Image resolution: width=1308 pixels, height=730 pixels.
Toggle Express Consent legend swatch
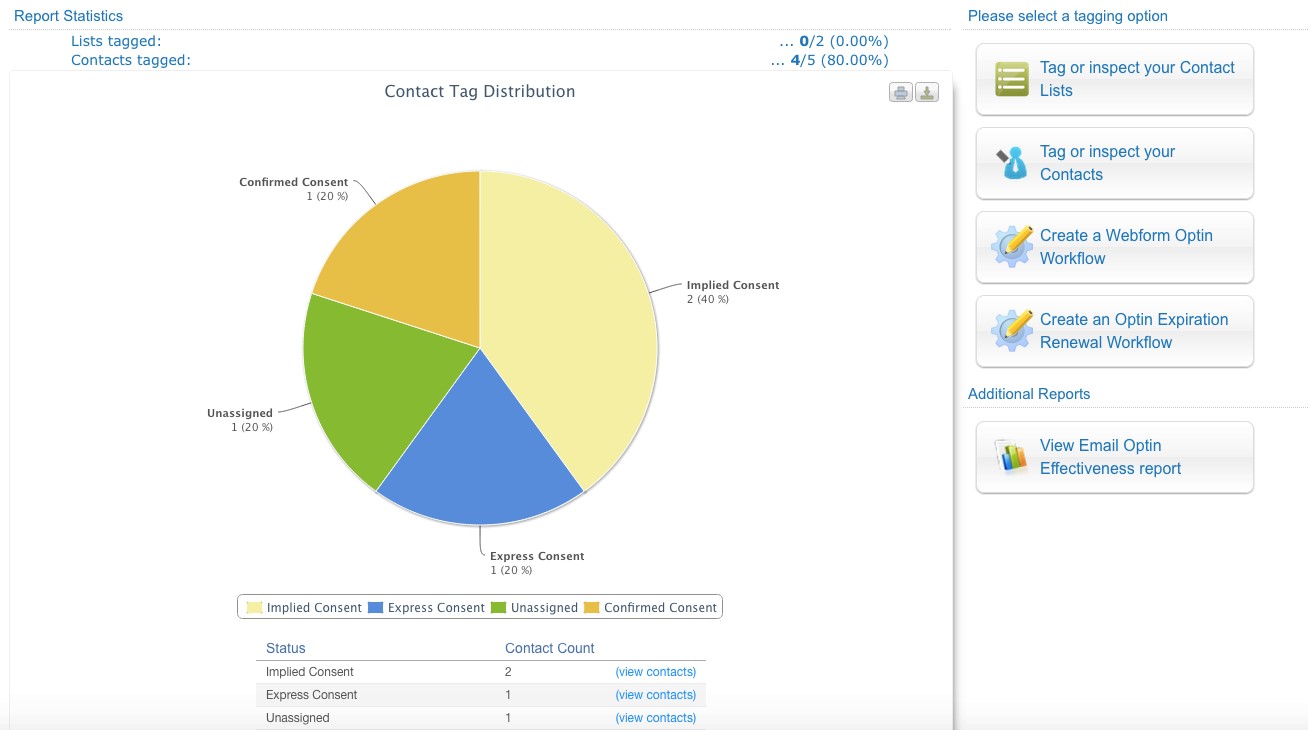pyautogui.click(x=376, y=608)
